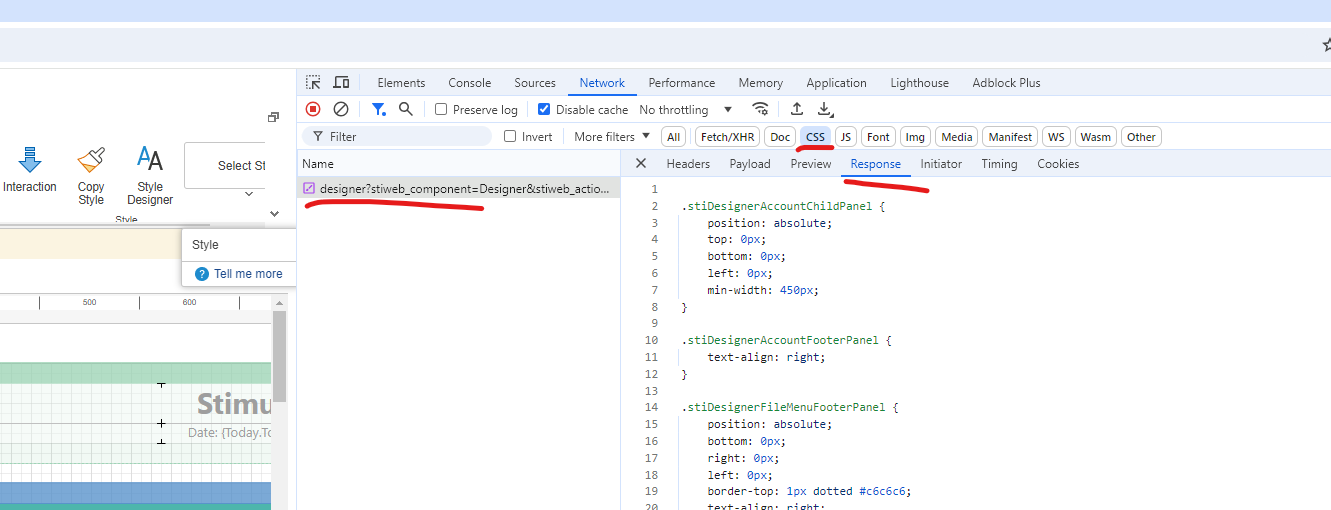1331x510 pixels.
Task: Stop recording network log
Action: [x=313, y=109]
